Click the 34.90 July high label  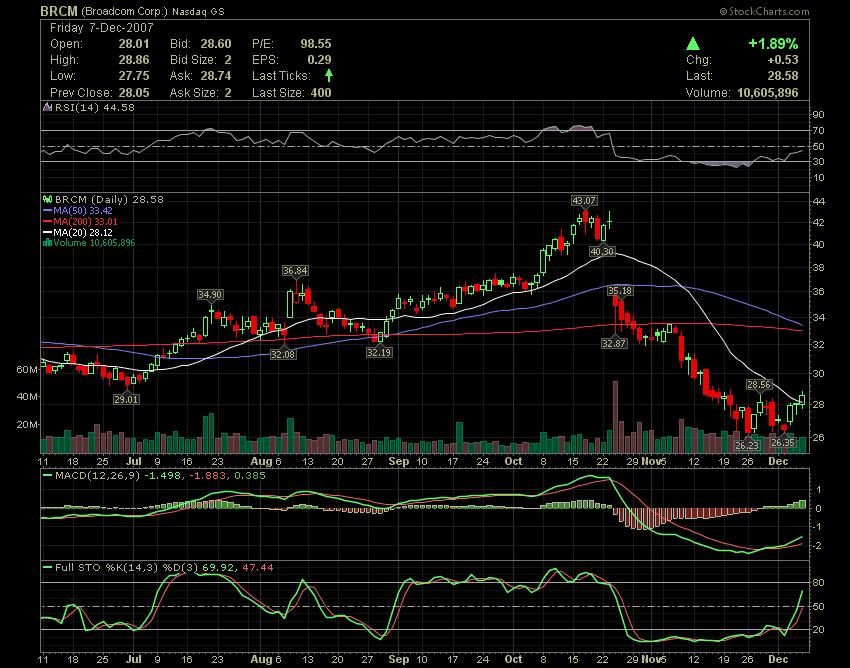(x=210, y=295)
